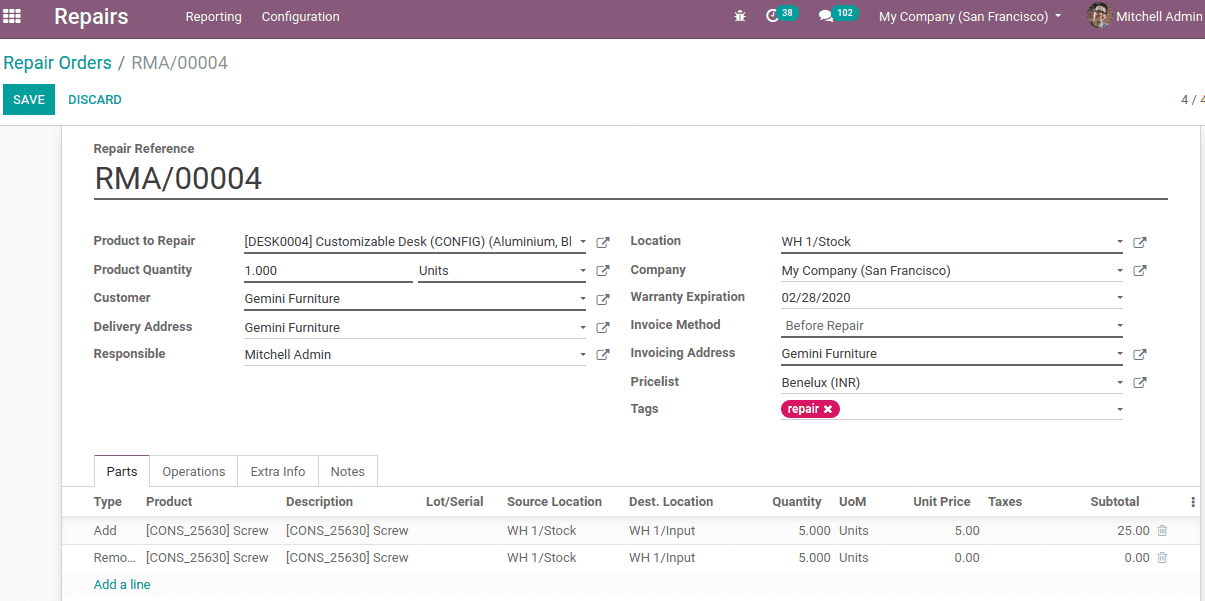The image size is (1205, 601).
Task: Click Mitchell Admin avatar picture
Action: pyautogui.click(x=1099, y=16)
